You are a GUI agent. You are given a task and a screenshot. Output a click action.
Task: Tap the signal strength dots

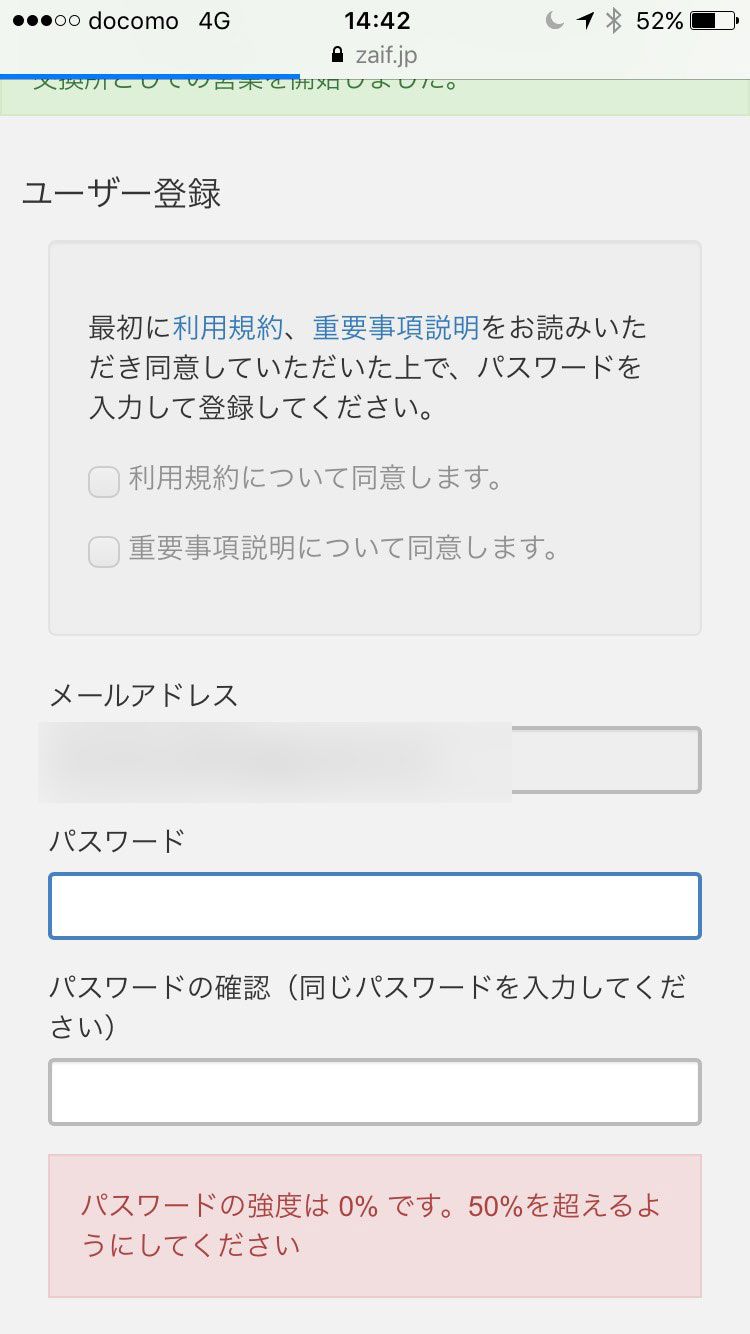[44, 21]
